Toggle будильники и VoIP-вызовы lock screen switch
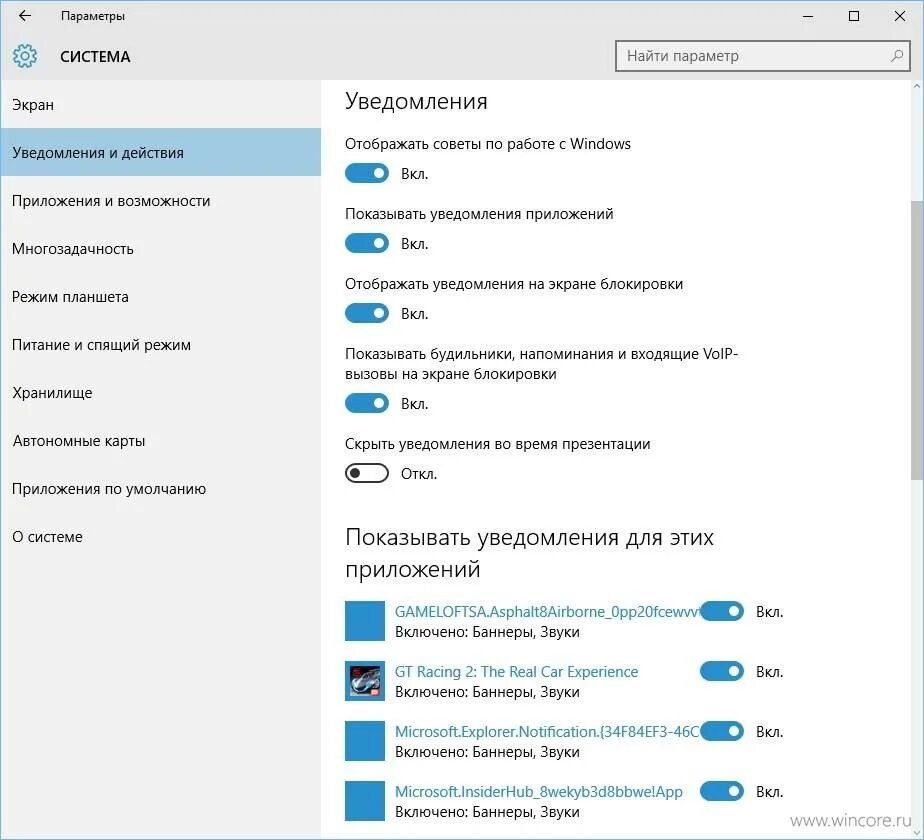This screenshot has height=840, width=924. (367, 403)
